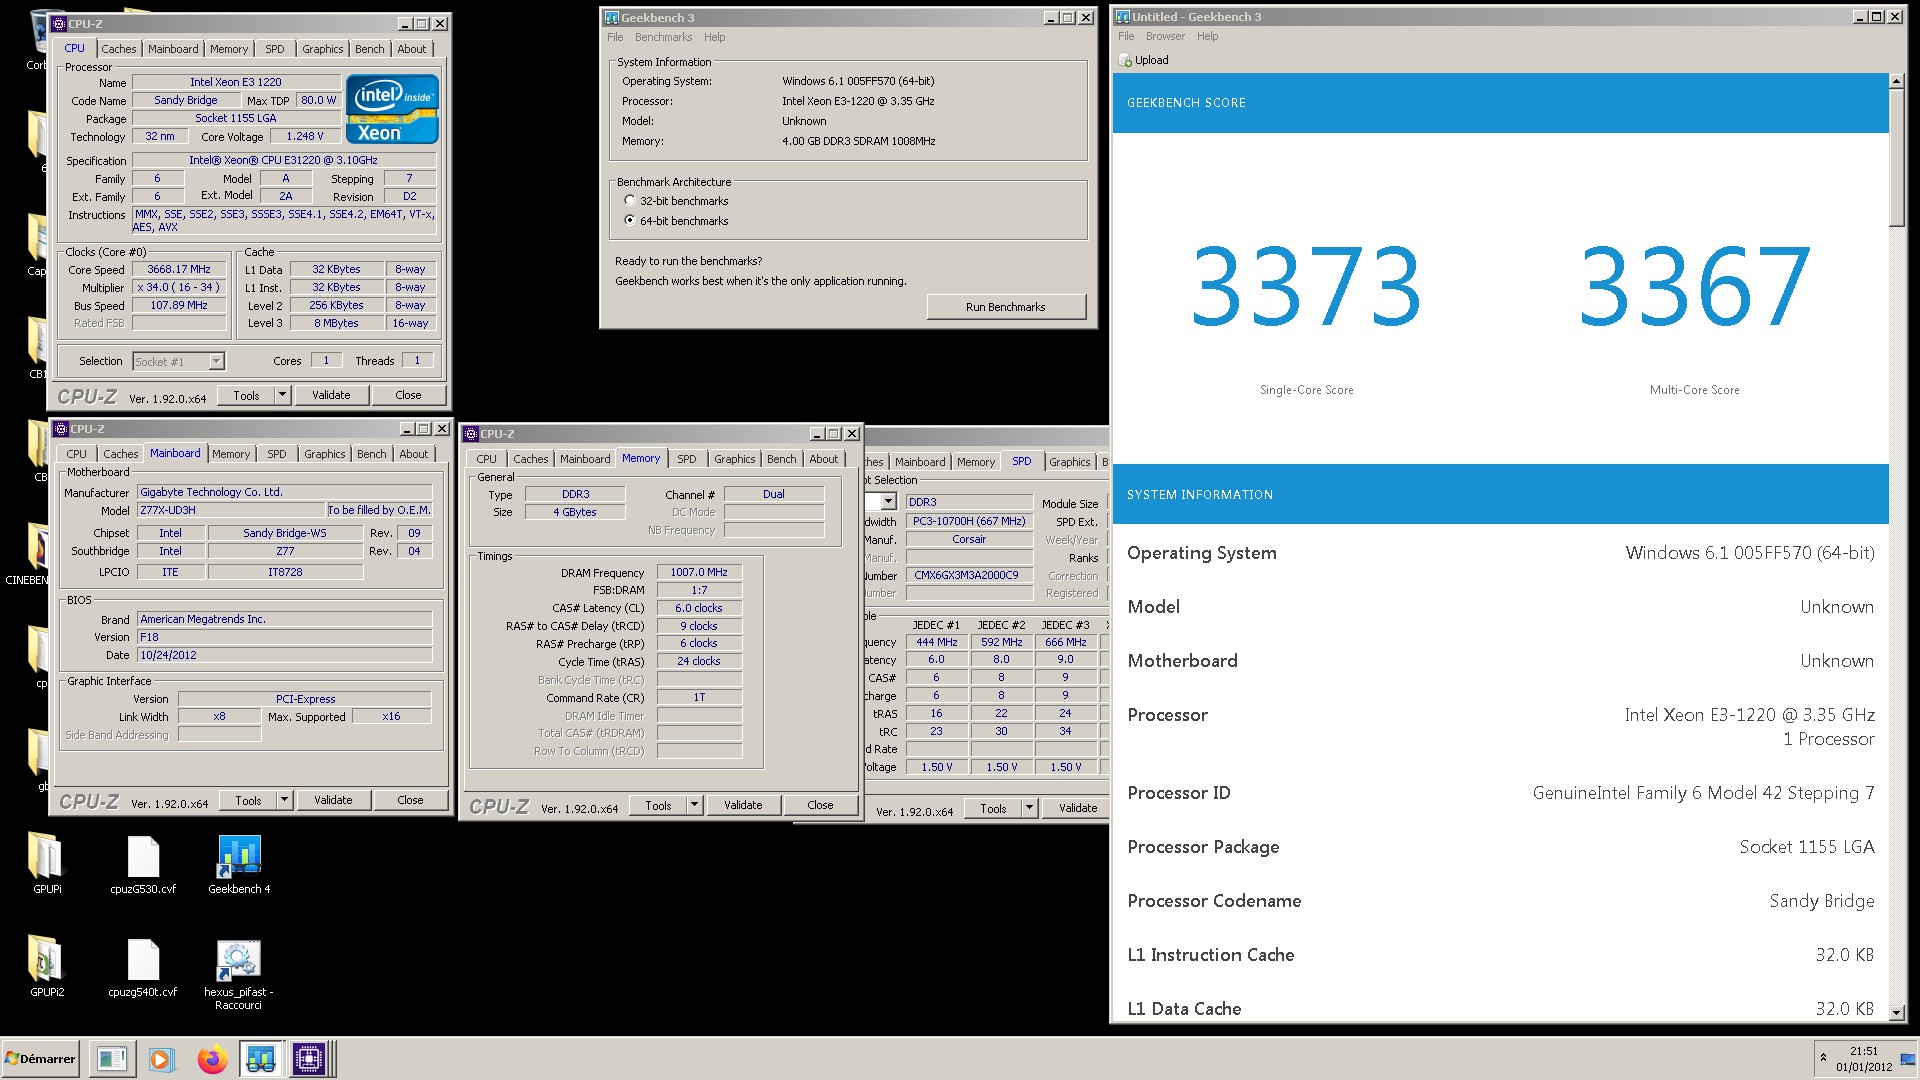Expand the memory slot selection dropdown
This screenshot has width=1920, height=1080.
tap(888, 501)
